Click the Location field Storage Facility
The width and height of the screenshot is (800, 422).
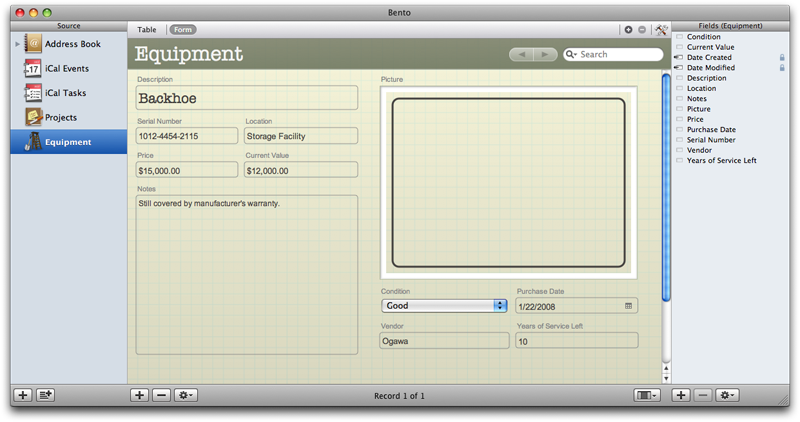(x=301, y=136)
